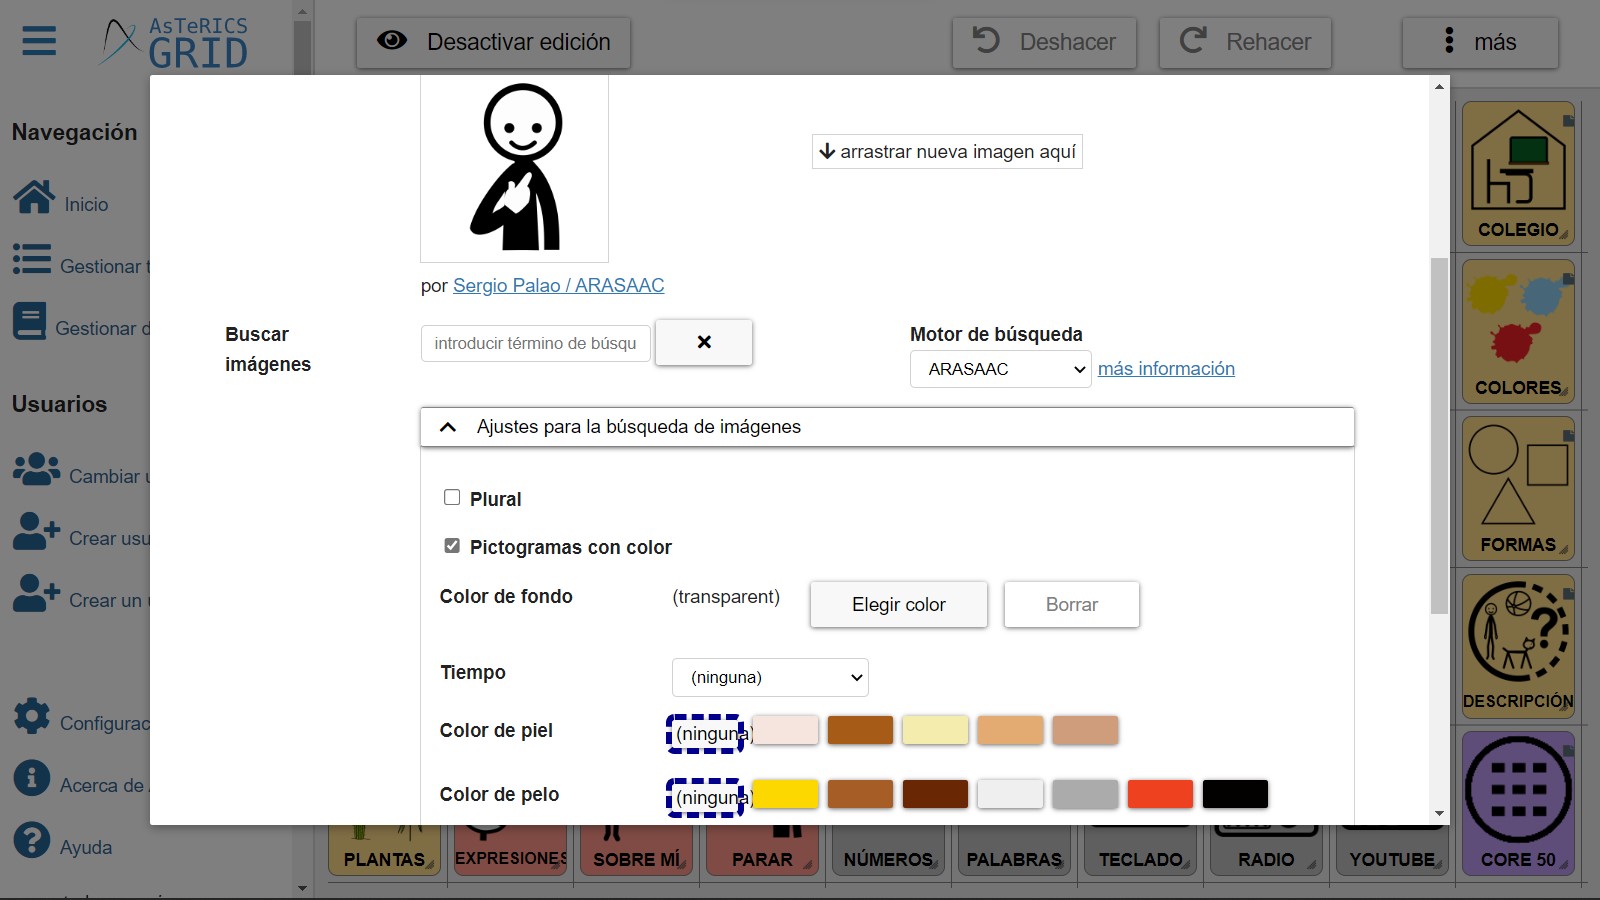Click the Ayuda question mark icon
This screenshot has width=1600, height=900.
coord(32,841)
